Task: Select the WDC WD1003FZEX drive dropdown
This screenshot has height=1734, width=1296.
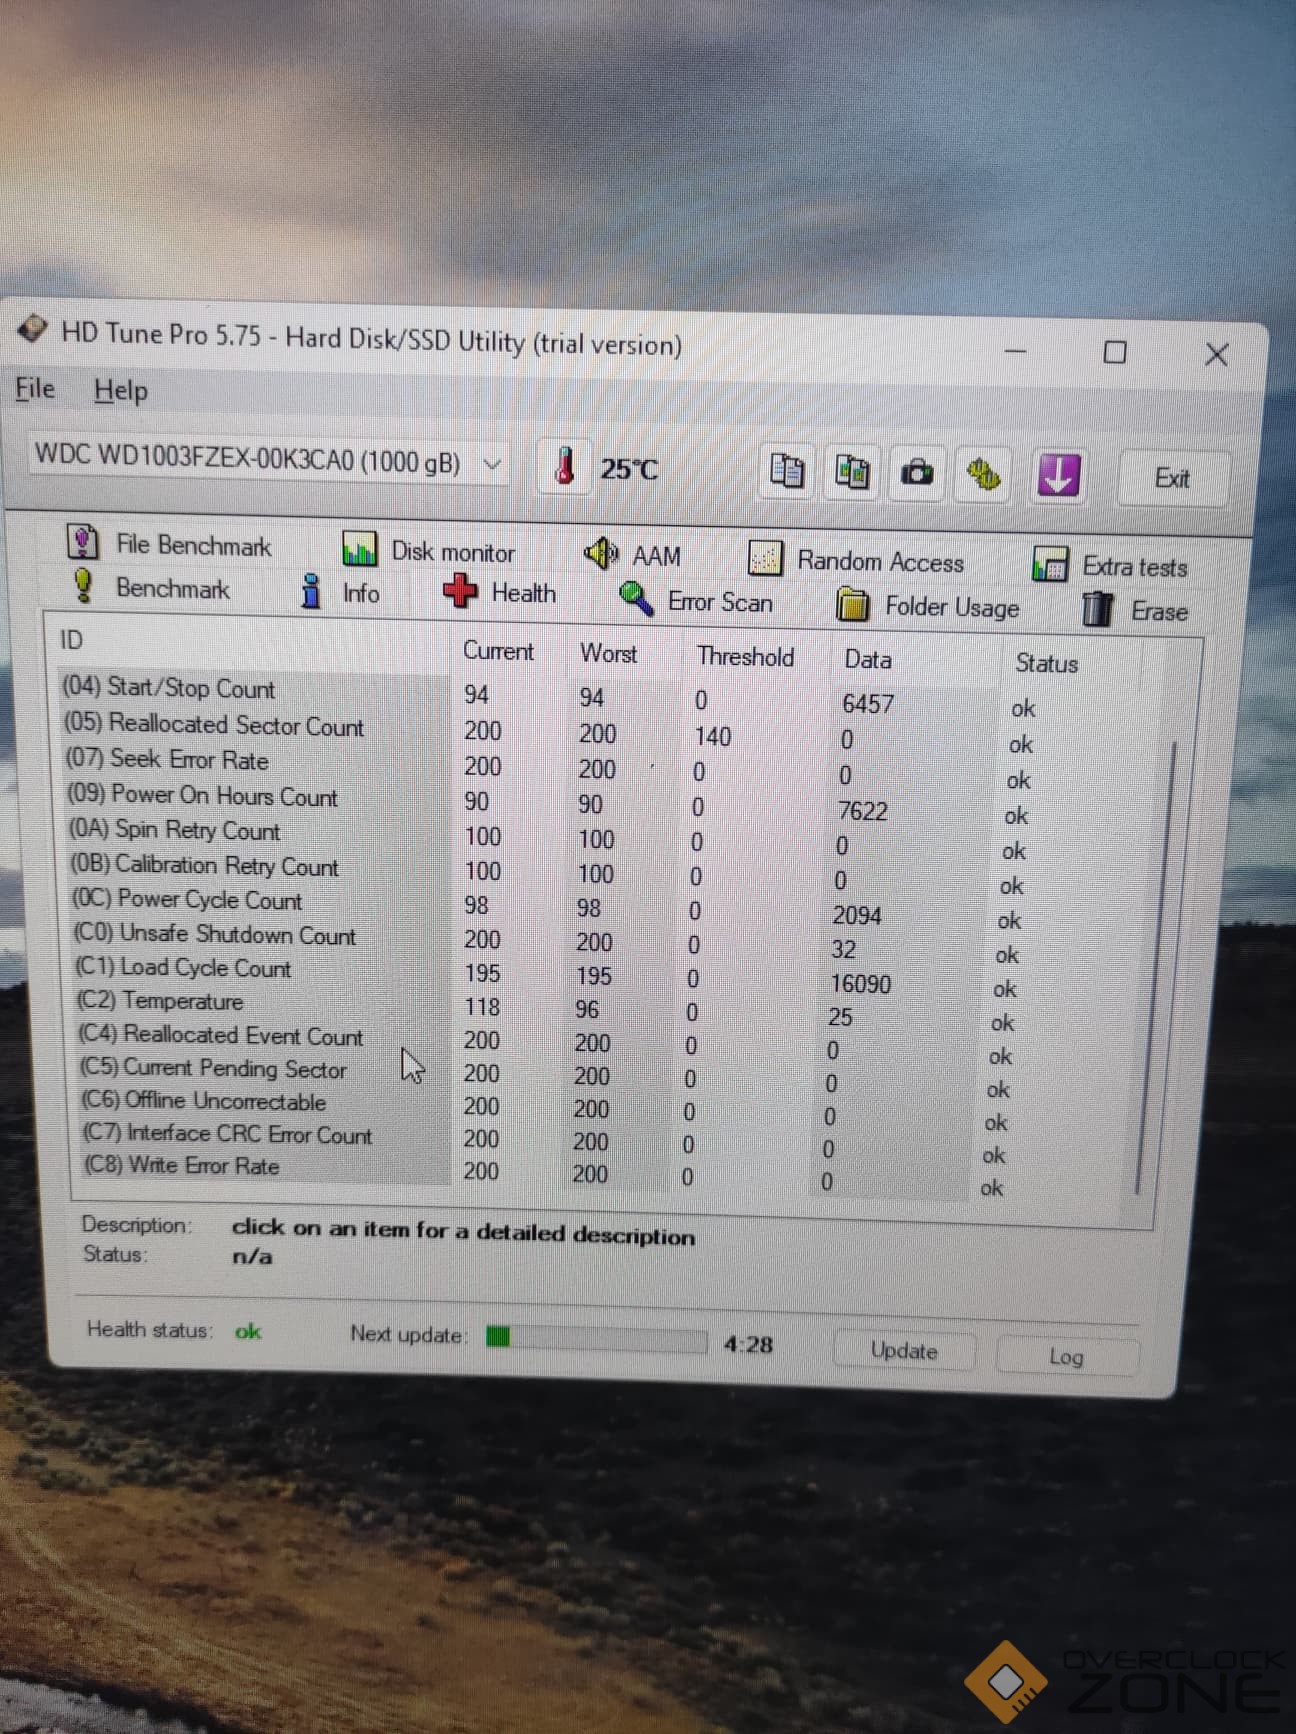Action: point(267,462)
